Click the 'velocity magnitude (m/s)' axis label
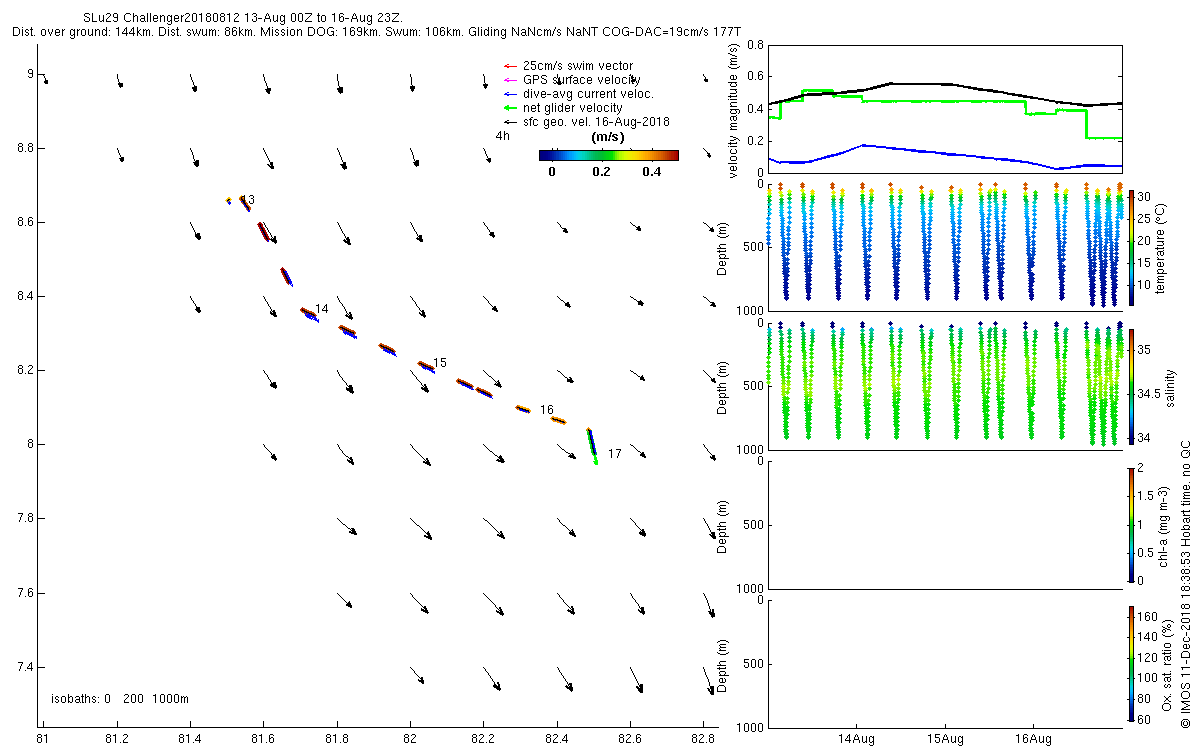This screenshot has width=1200, height=750. [735, 113]
